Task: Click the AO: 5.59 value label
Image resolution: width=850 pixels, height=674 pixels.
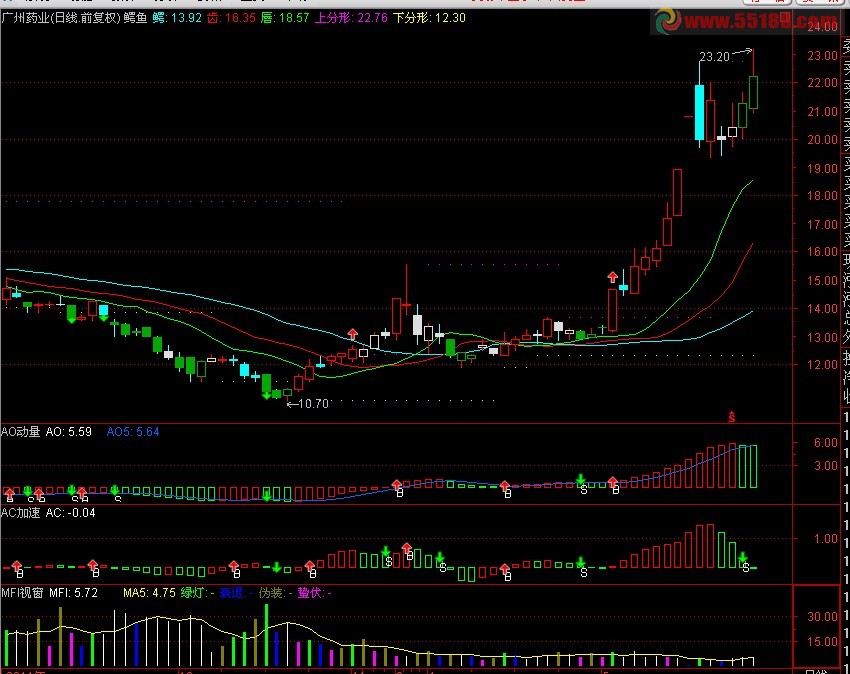Action: pos(68,432)
